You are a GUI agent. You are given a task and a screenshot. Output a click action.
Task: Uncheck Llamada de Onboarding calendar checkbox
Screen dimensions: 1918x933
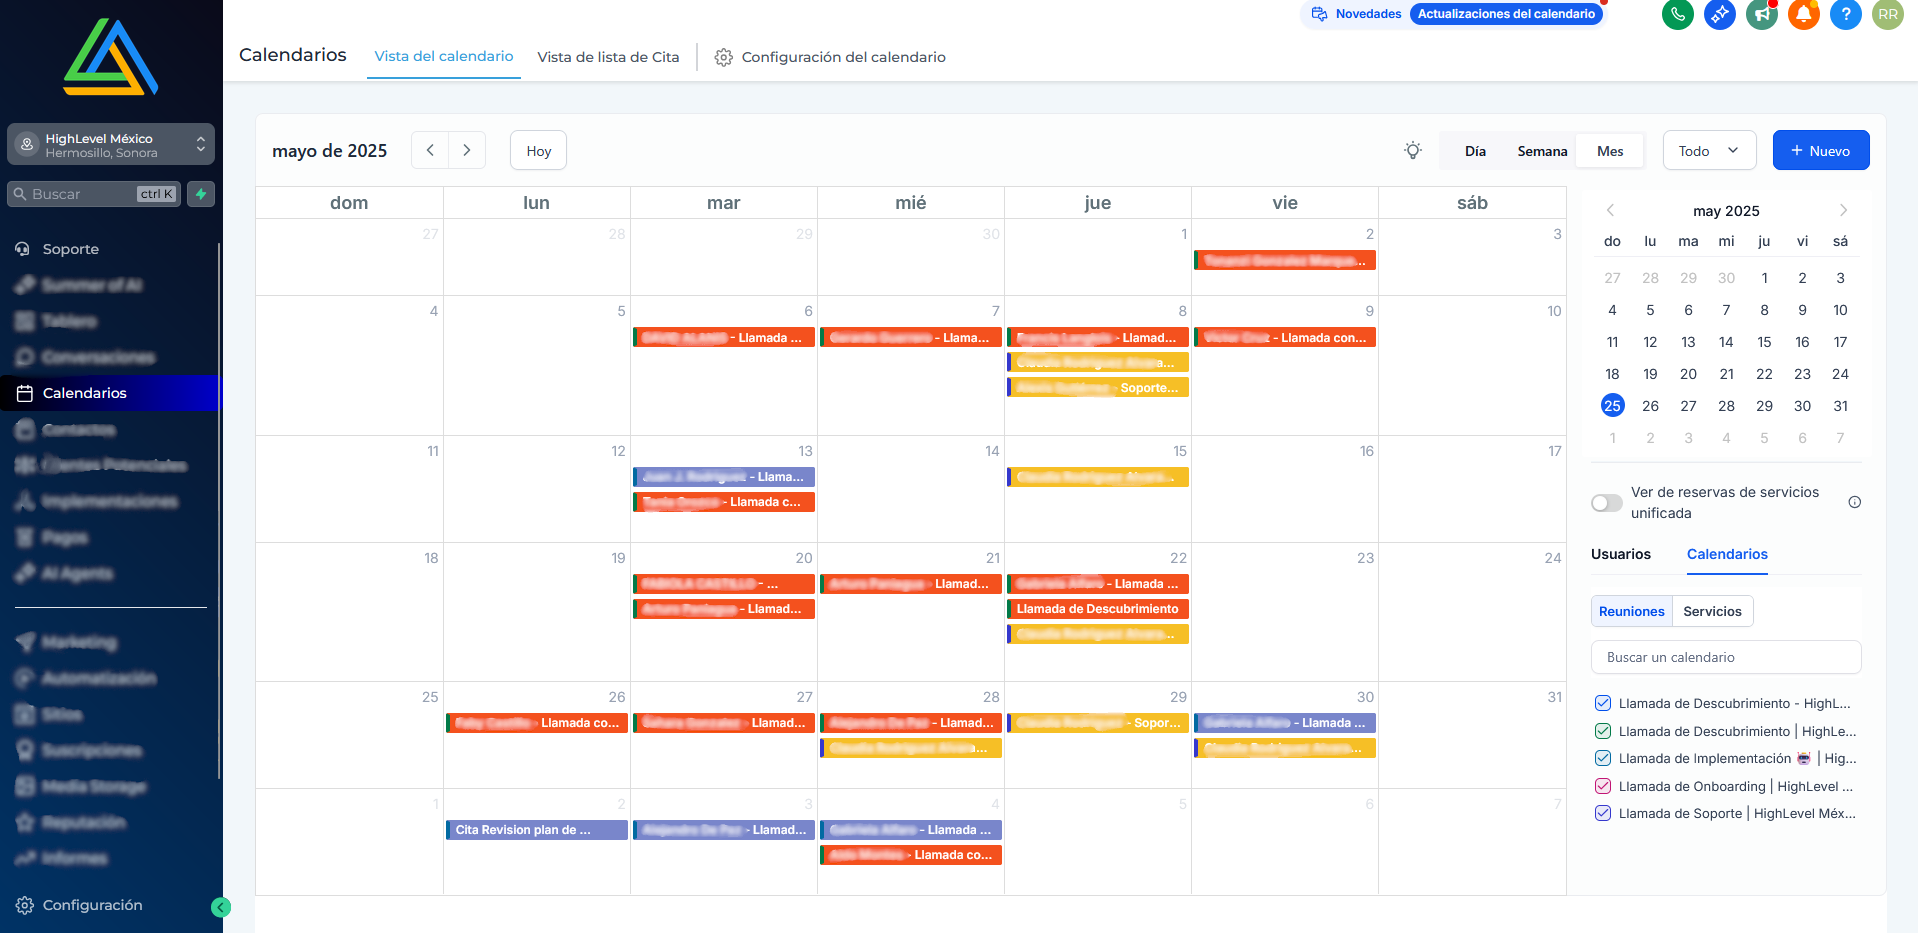1603,786
